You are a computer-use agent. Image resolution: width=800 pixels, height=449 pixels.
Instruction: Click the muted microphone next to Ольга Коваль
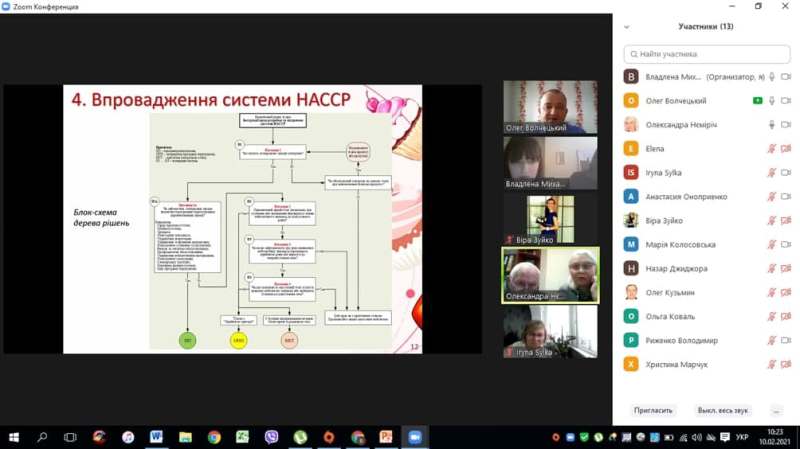pyautogui.click(x=772, y=317)
